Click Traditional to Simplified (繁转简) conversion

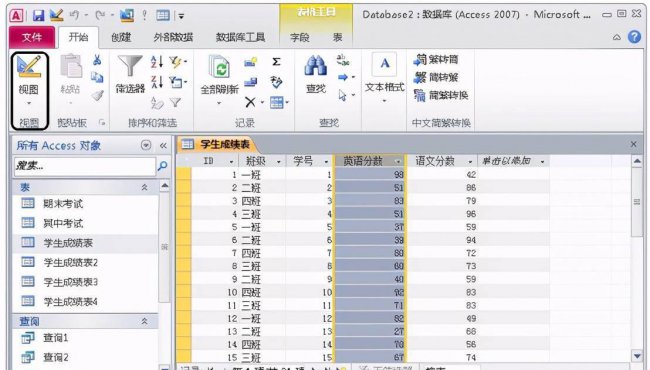[436, 60]
